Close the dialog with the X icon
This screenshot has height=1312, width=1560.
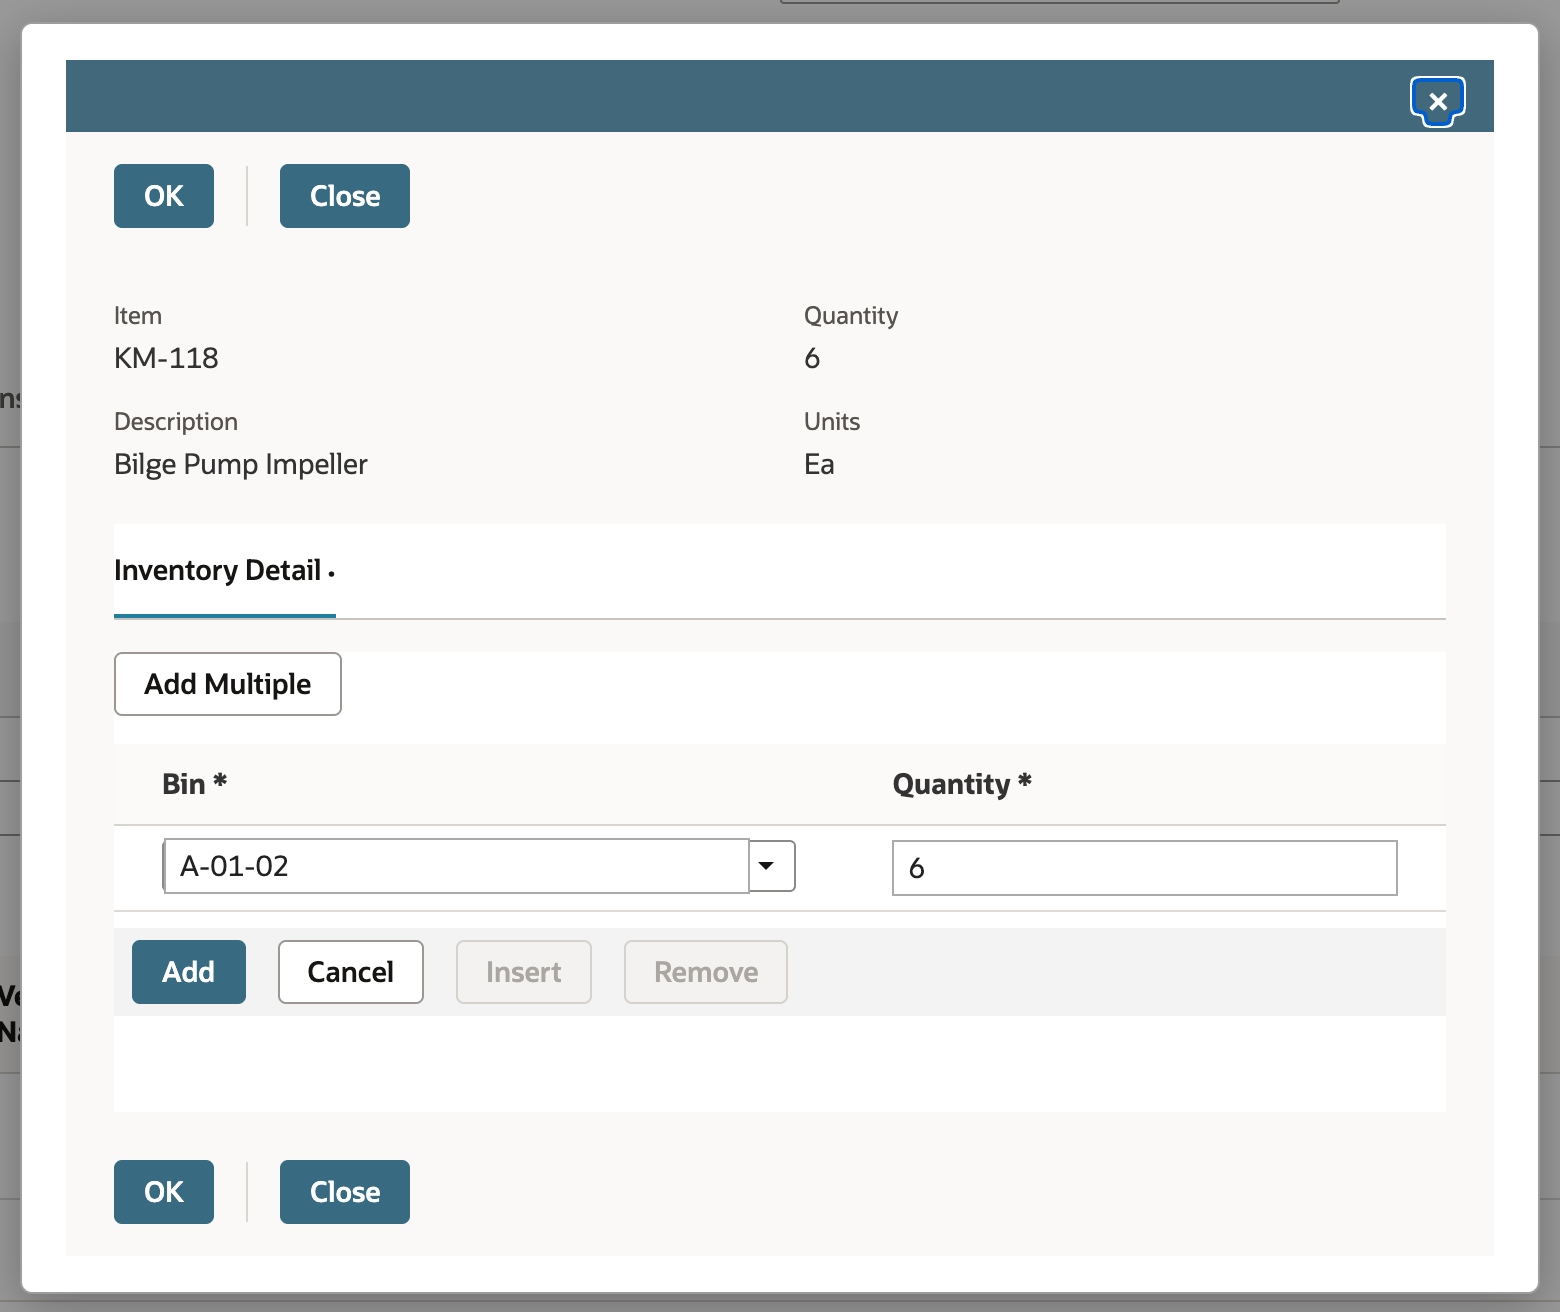pyautogui.click(x=1438, y=101)
